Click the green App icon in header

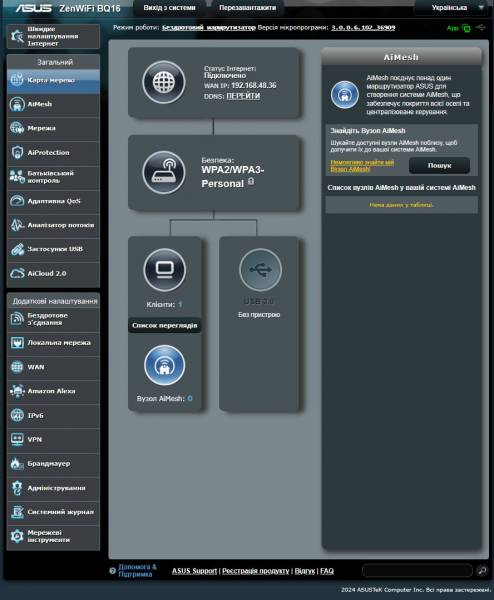coord(466,28)
